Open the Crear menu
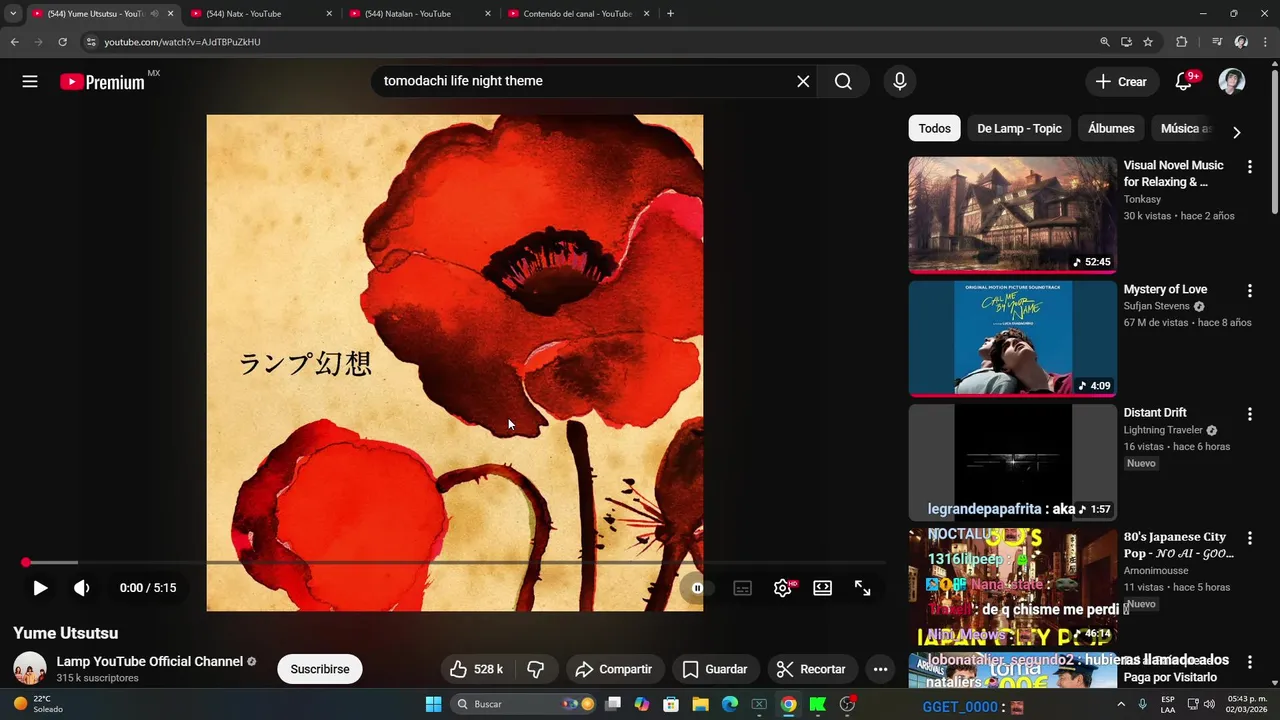1280x720 pixels. pyautogui.click(x=1121, y=82)
